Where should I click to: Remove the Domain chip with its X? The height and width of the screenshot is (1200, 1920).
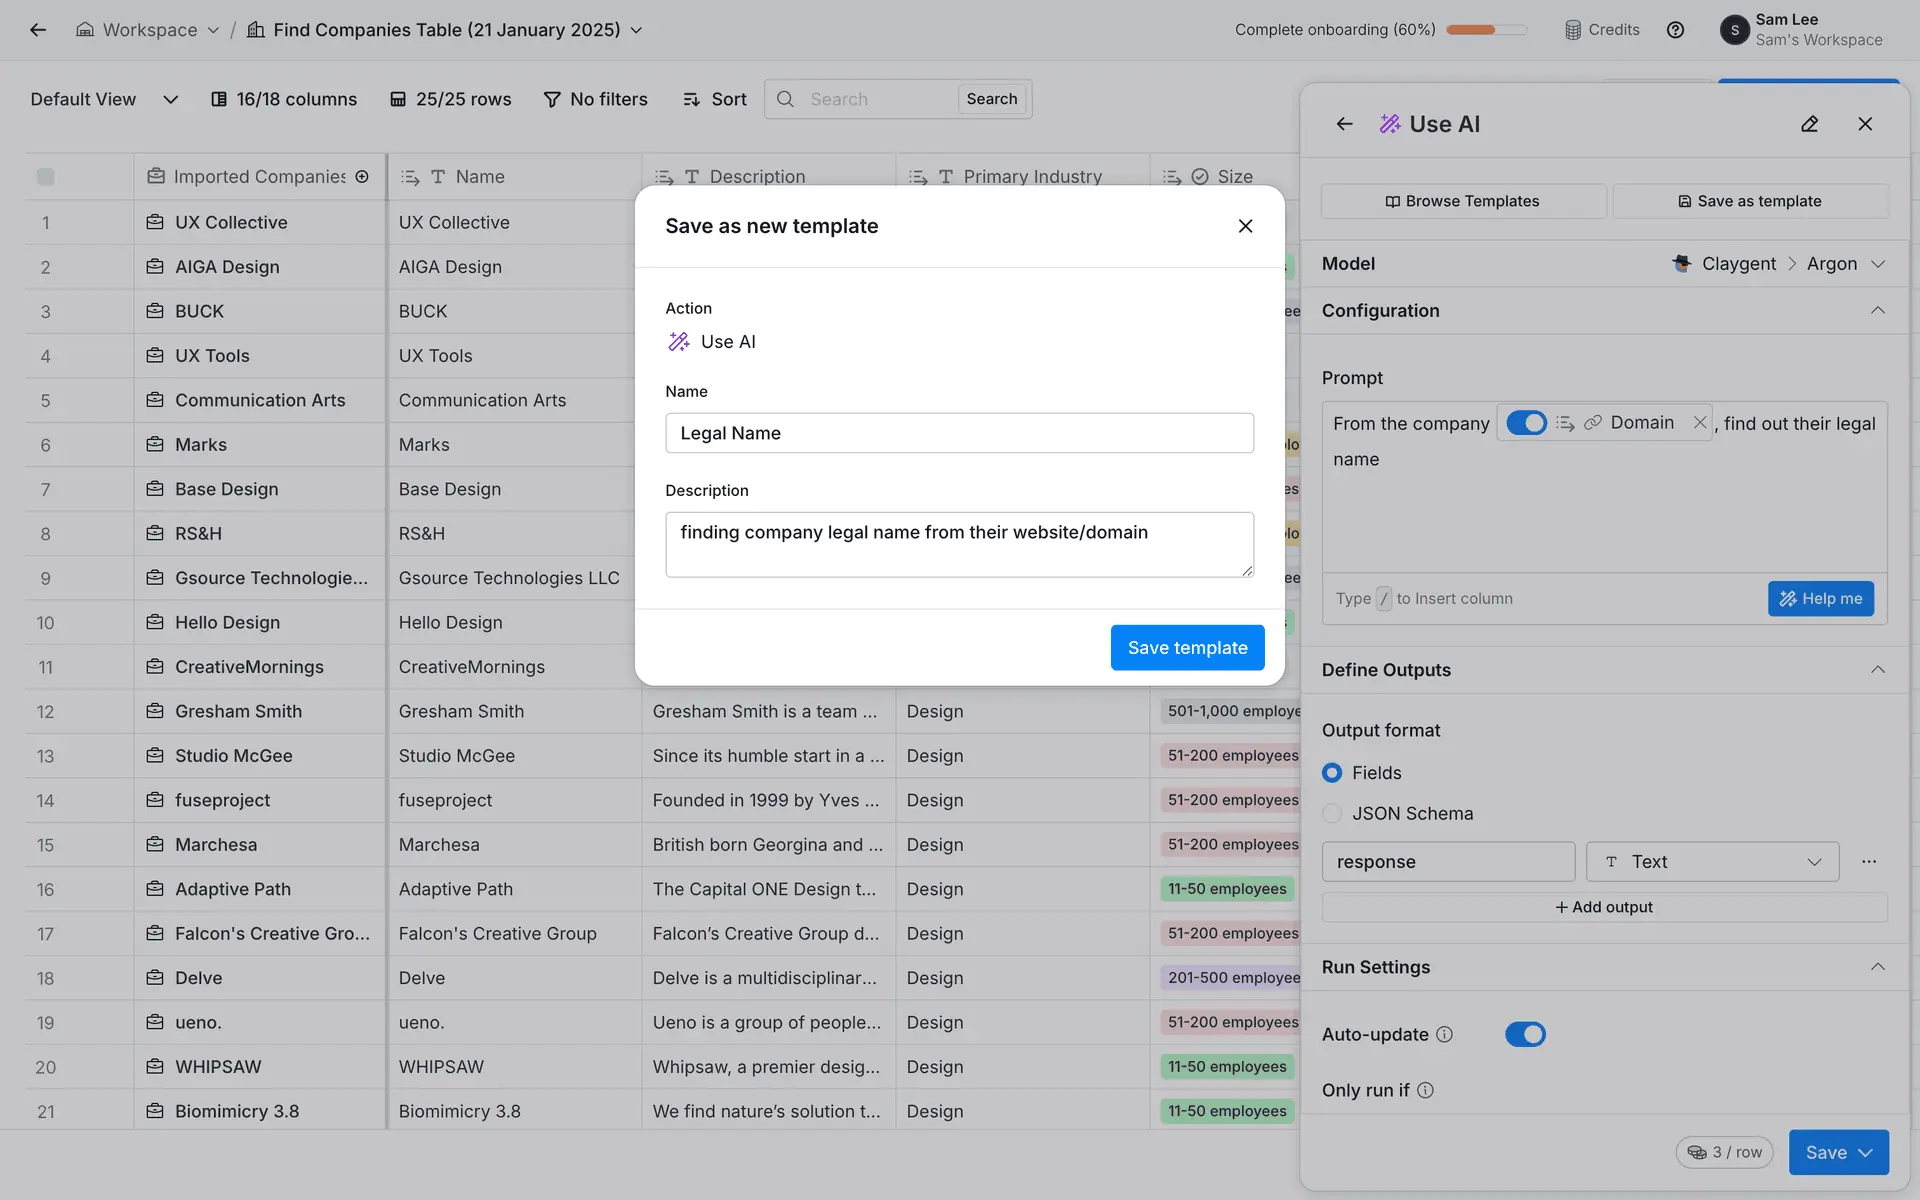[x=1699, y=423]
